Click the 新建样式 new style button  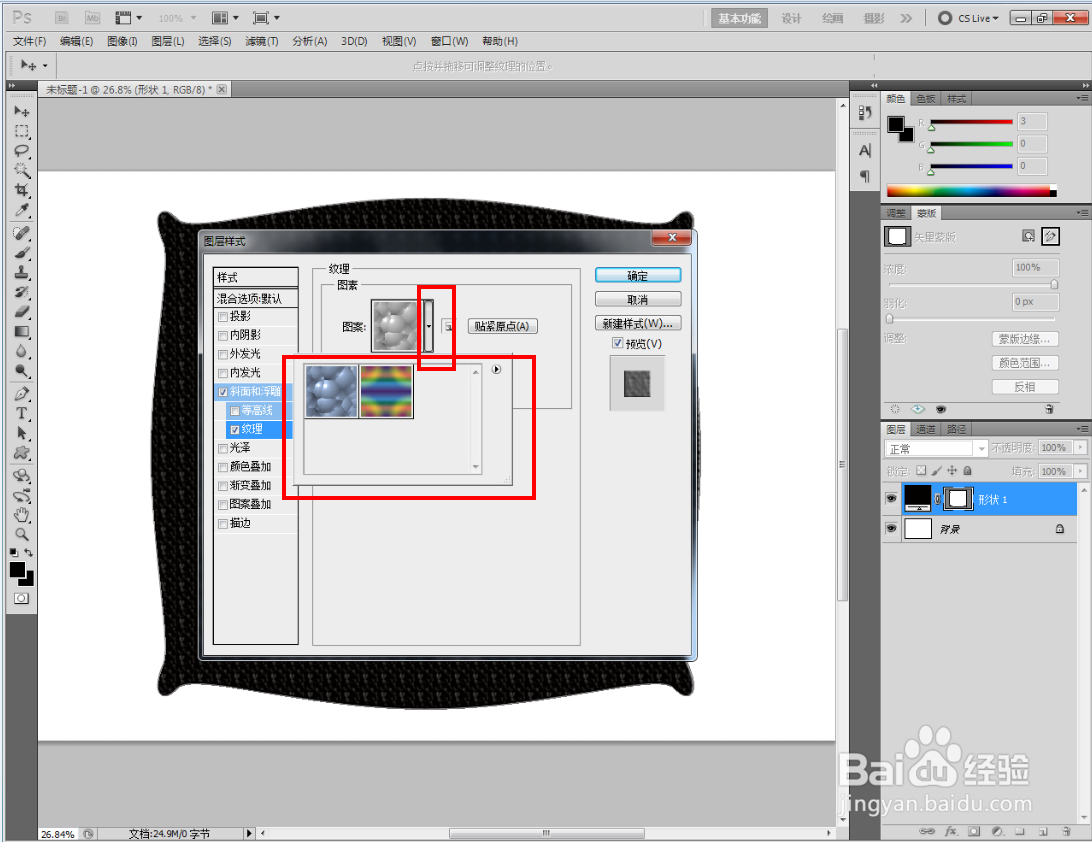click(x=638, y=323)
